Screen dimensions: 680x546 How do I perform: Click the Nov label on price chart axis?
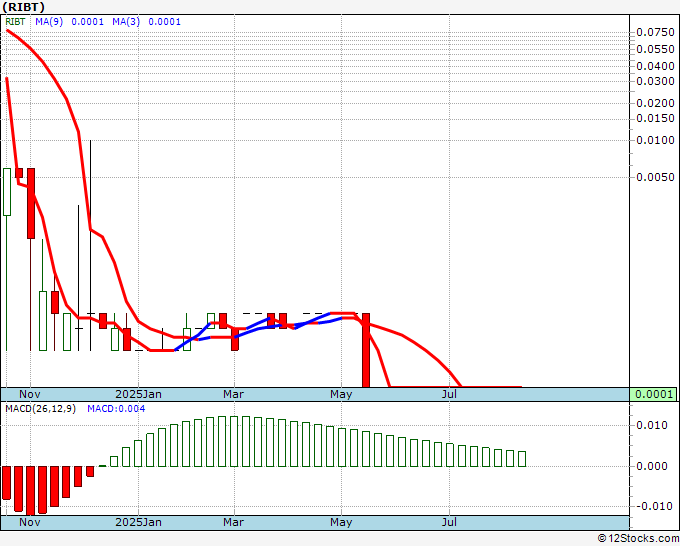tap(31, 394)
